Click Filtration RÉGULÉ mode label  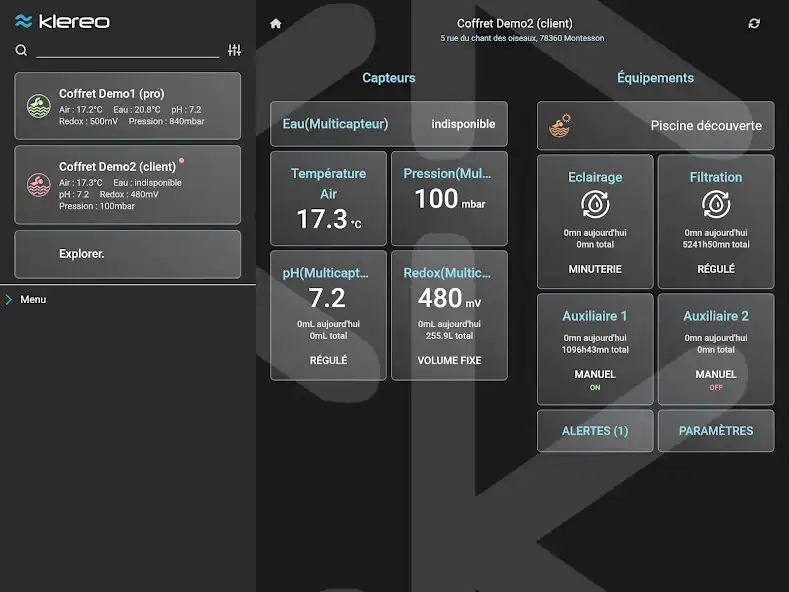tap(716, 269)
